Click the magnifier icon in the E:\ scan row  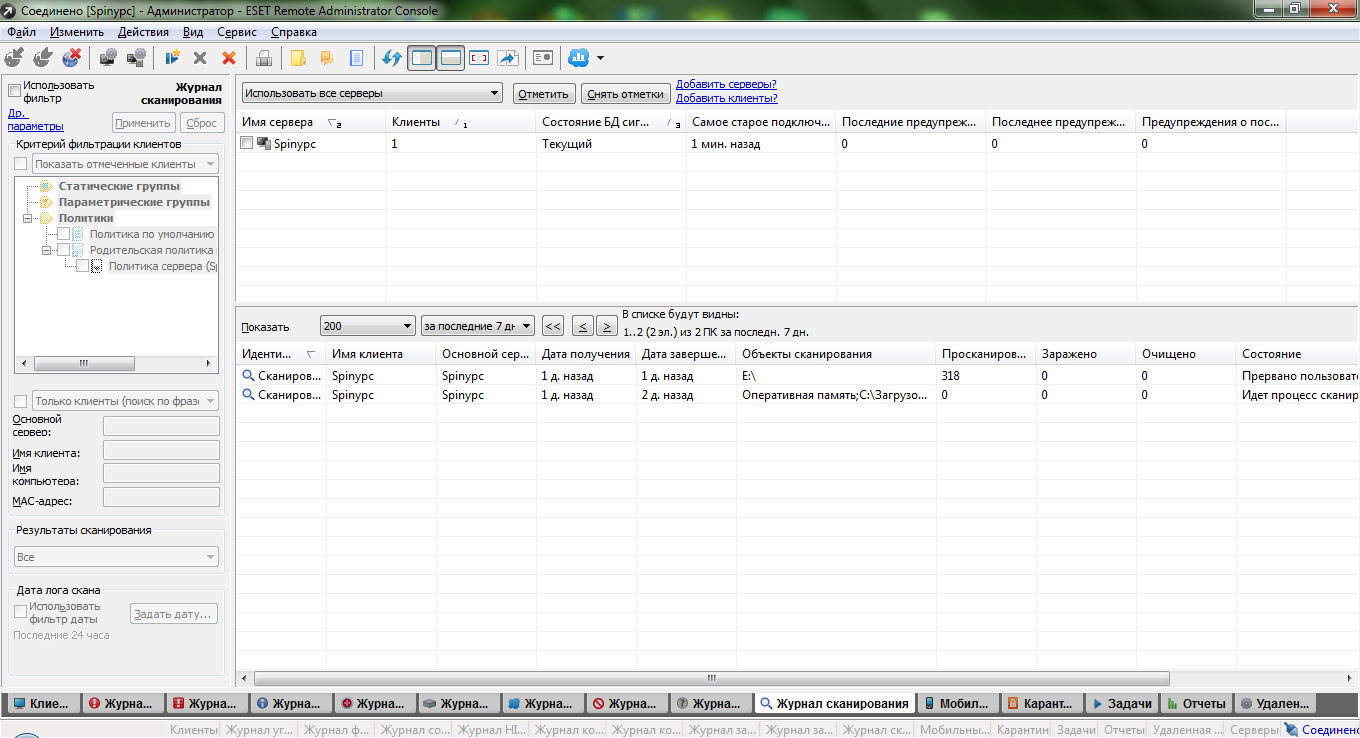coord(249,376)
